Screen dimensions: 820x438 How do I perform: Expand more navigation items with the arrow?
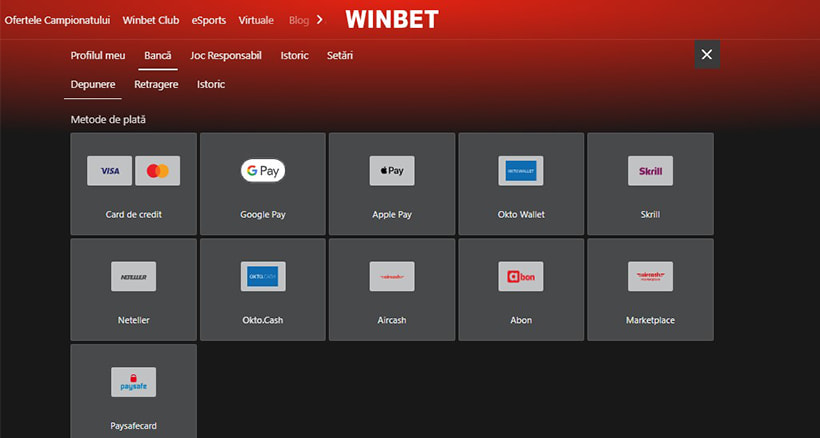[x=320, y=20]
